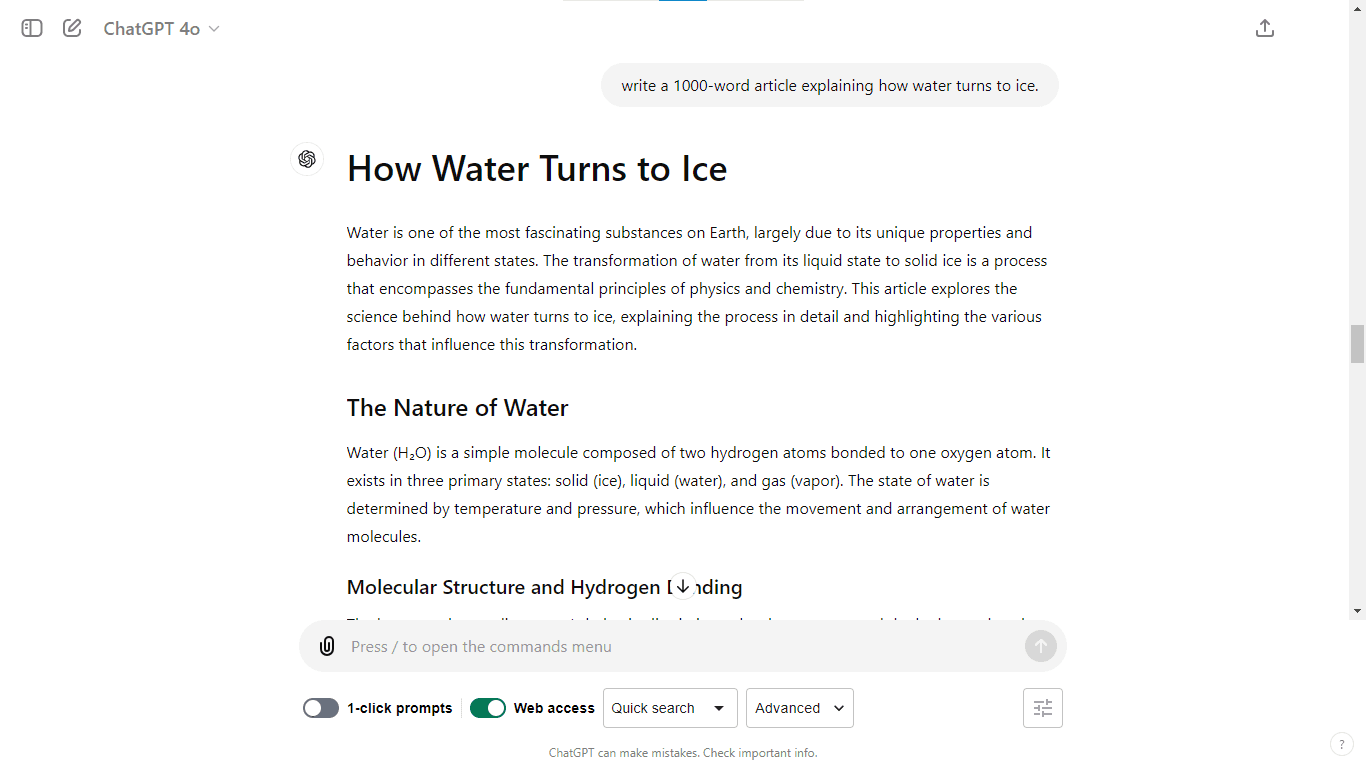Open the question mark help icon

(1342, 744)
